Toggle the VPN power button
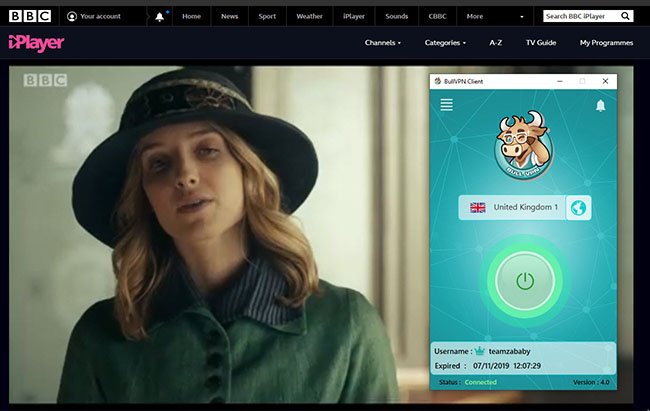 coord(525,281)
